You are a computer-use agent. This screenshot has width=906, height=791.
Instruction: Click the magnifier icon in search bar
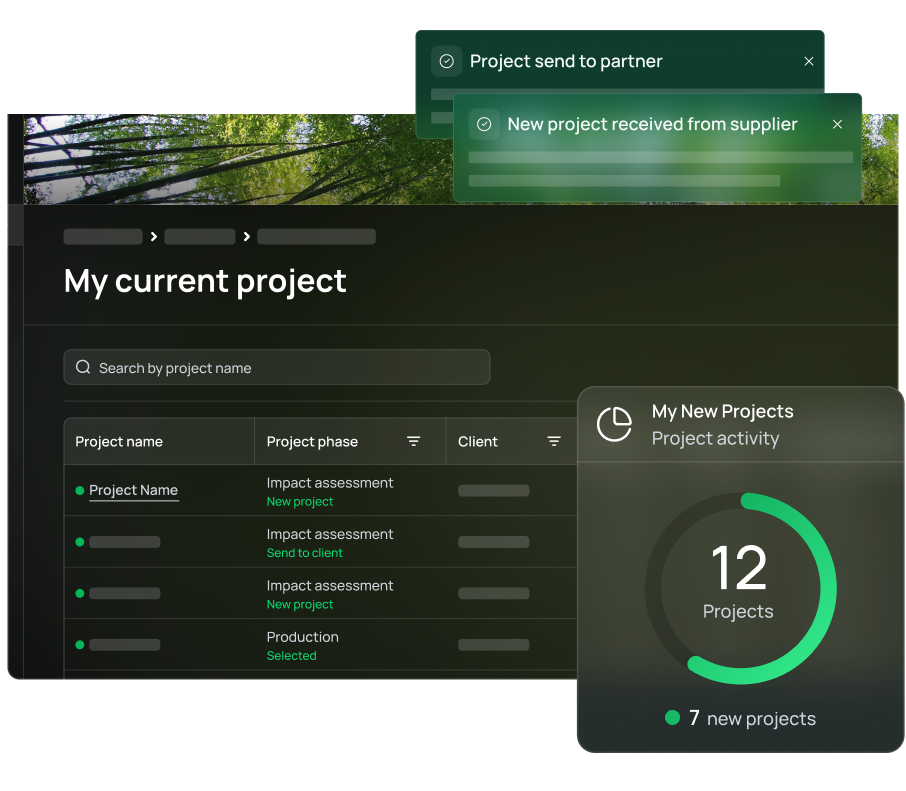coord(83,367)
